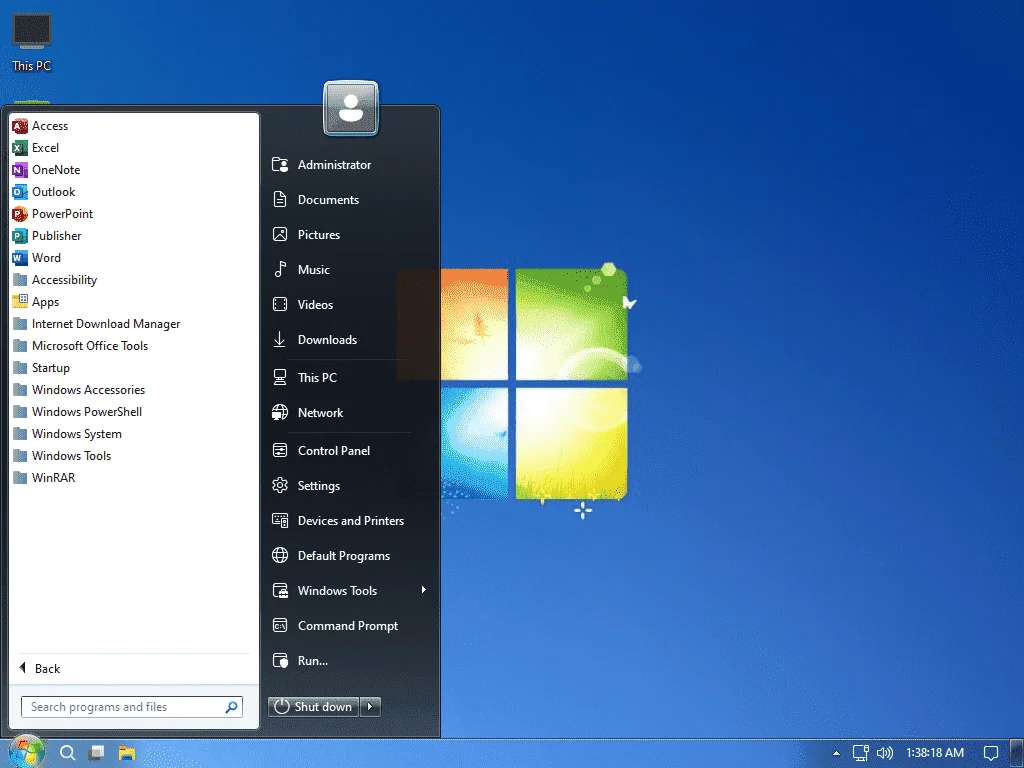Show hidden tray icons arrow
The height and width of the screenshot is (768, 1024).
tap(836, 753)
